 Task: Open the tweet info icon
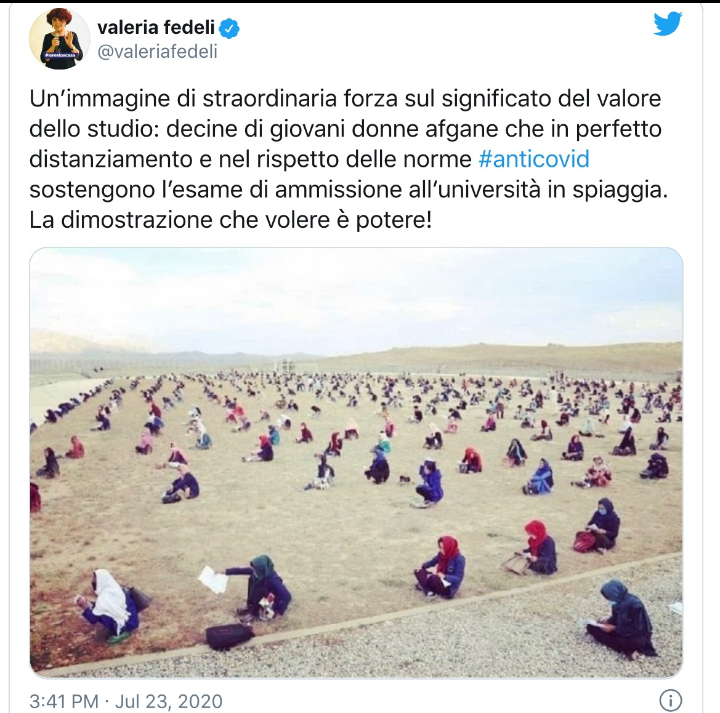pyautogui.click(x=670, y=701)
